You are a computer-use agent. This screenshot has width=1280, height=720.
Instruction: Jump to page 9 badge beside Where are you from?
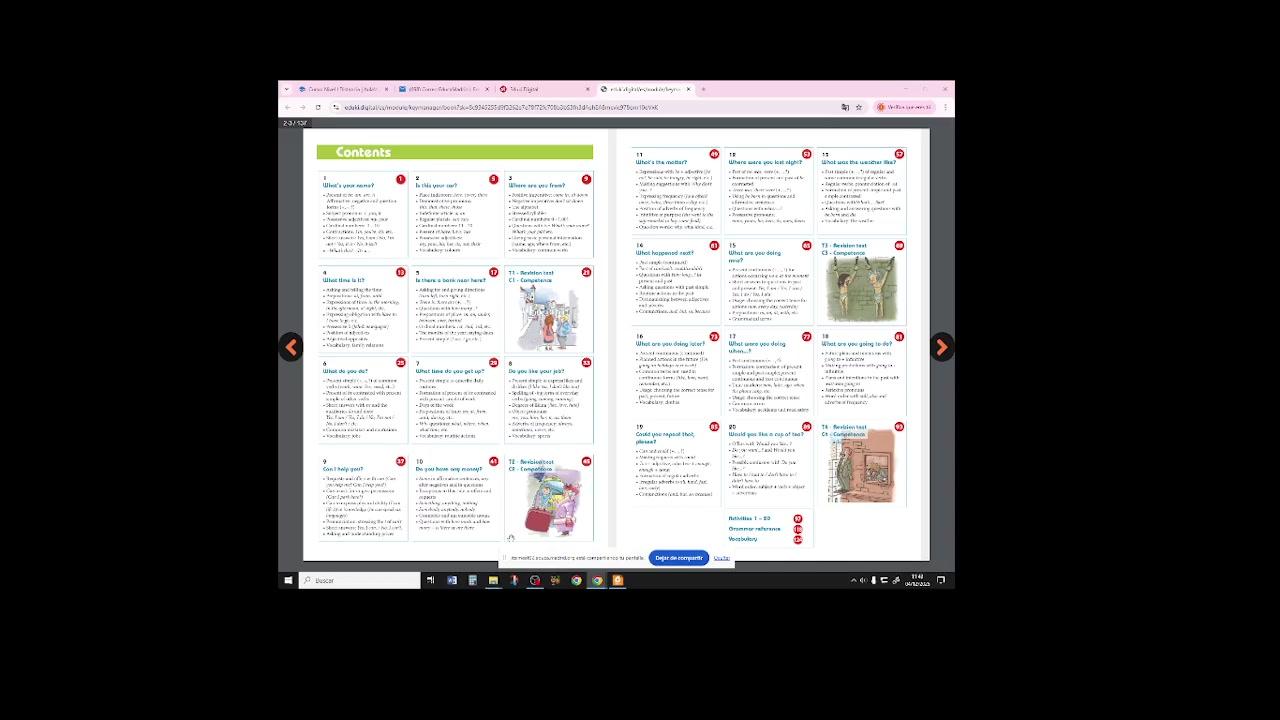586,179
